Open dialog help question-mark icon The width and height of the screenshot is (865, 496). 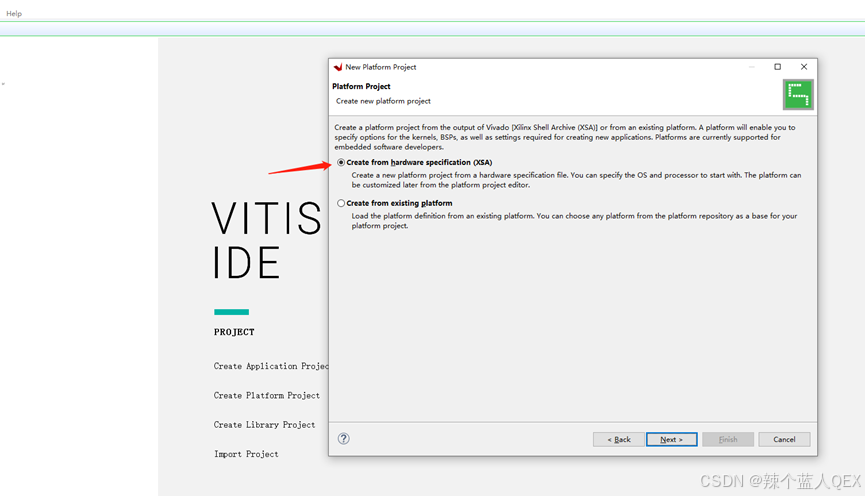click(344, 439)
